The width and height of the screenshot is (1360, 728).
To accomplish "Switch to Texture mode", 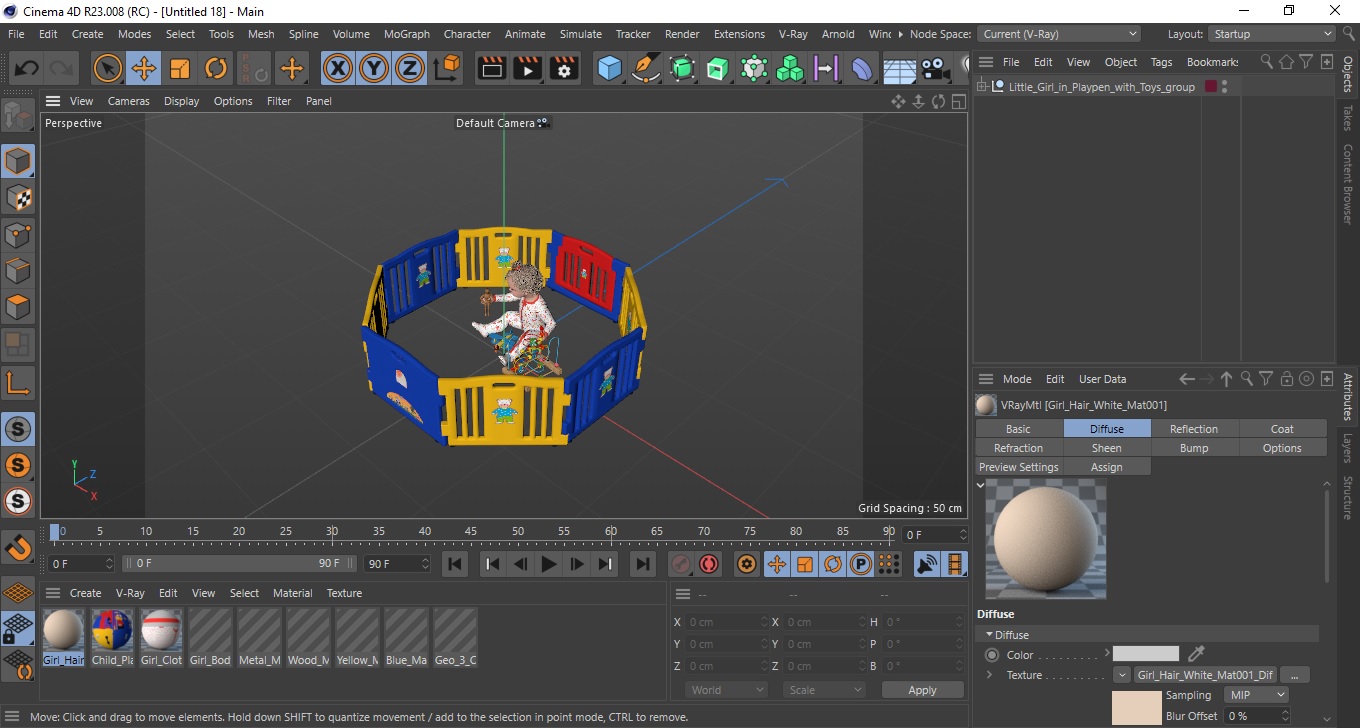I will (x=18, y=198).
